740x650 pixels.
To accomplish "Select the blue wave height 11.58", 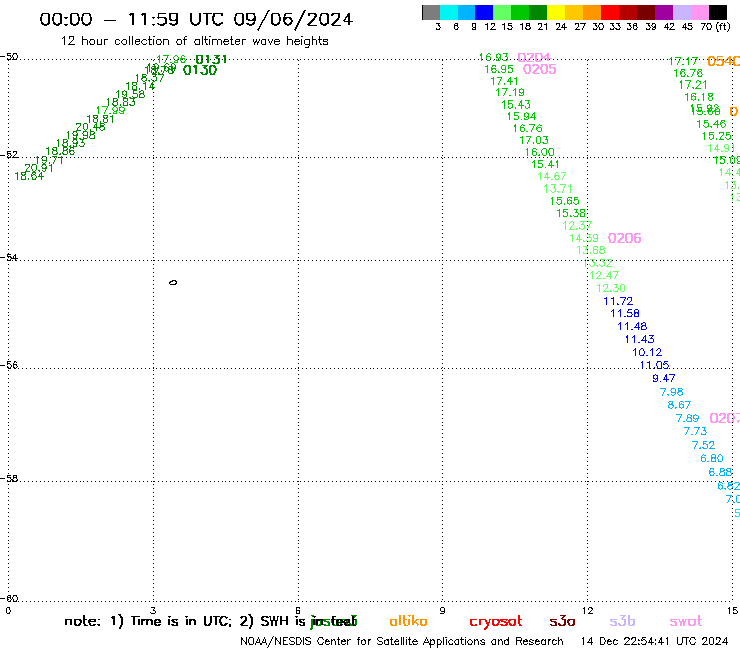I will coord(625,313).
